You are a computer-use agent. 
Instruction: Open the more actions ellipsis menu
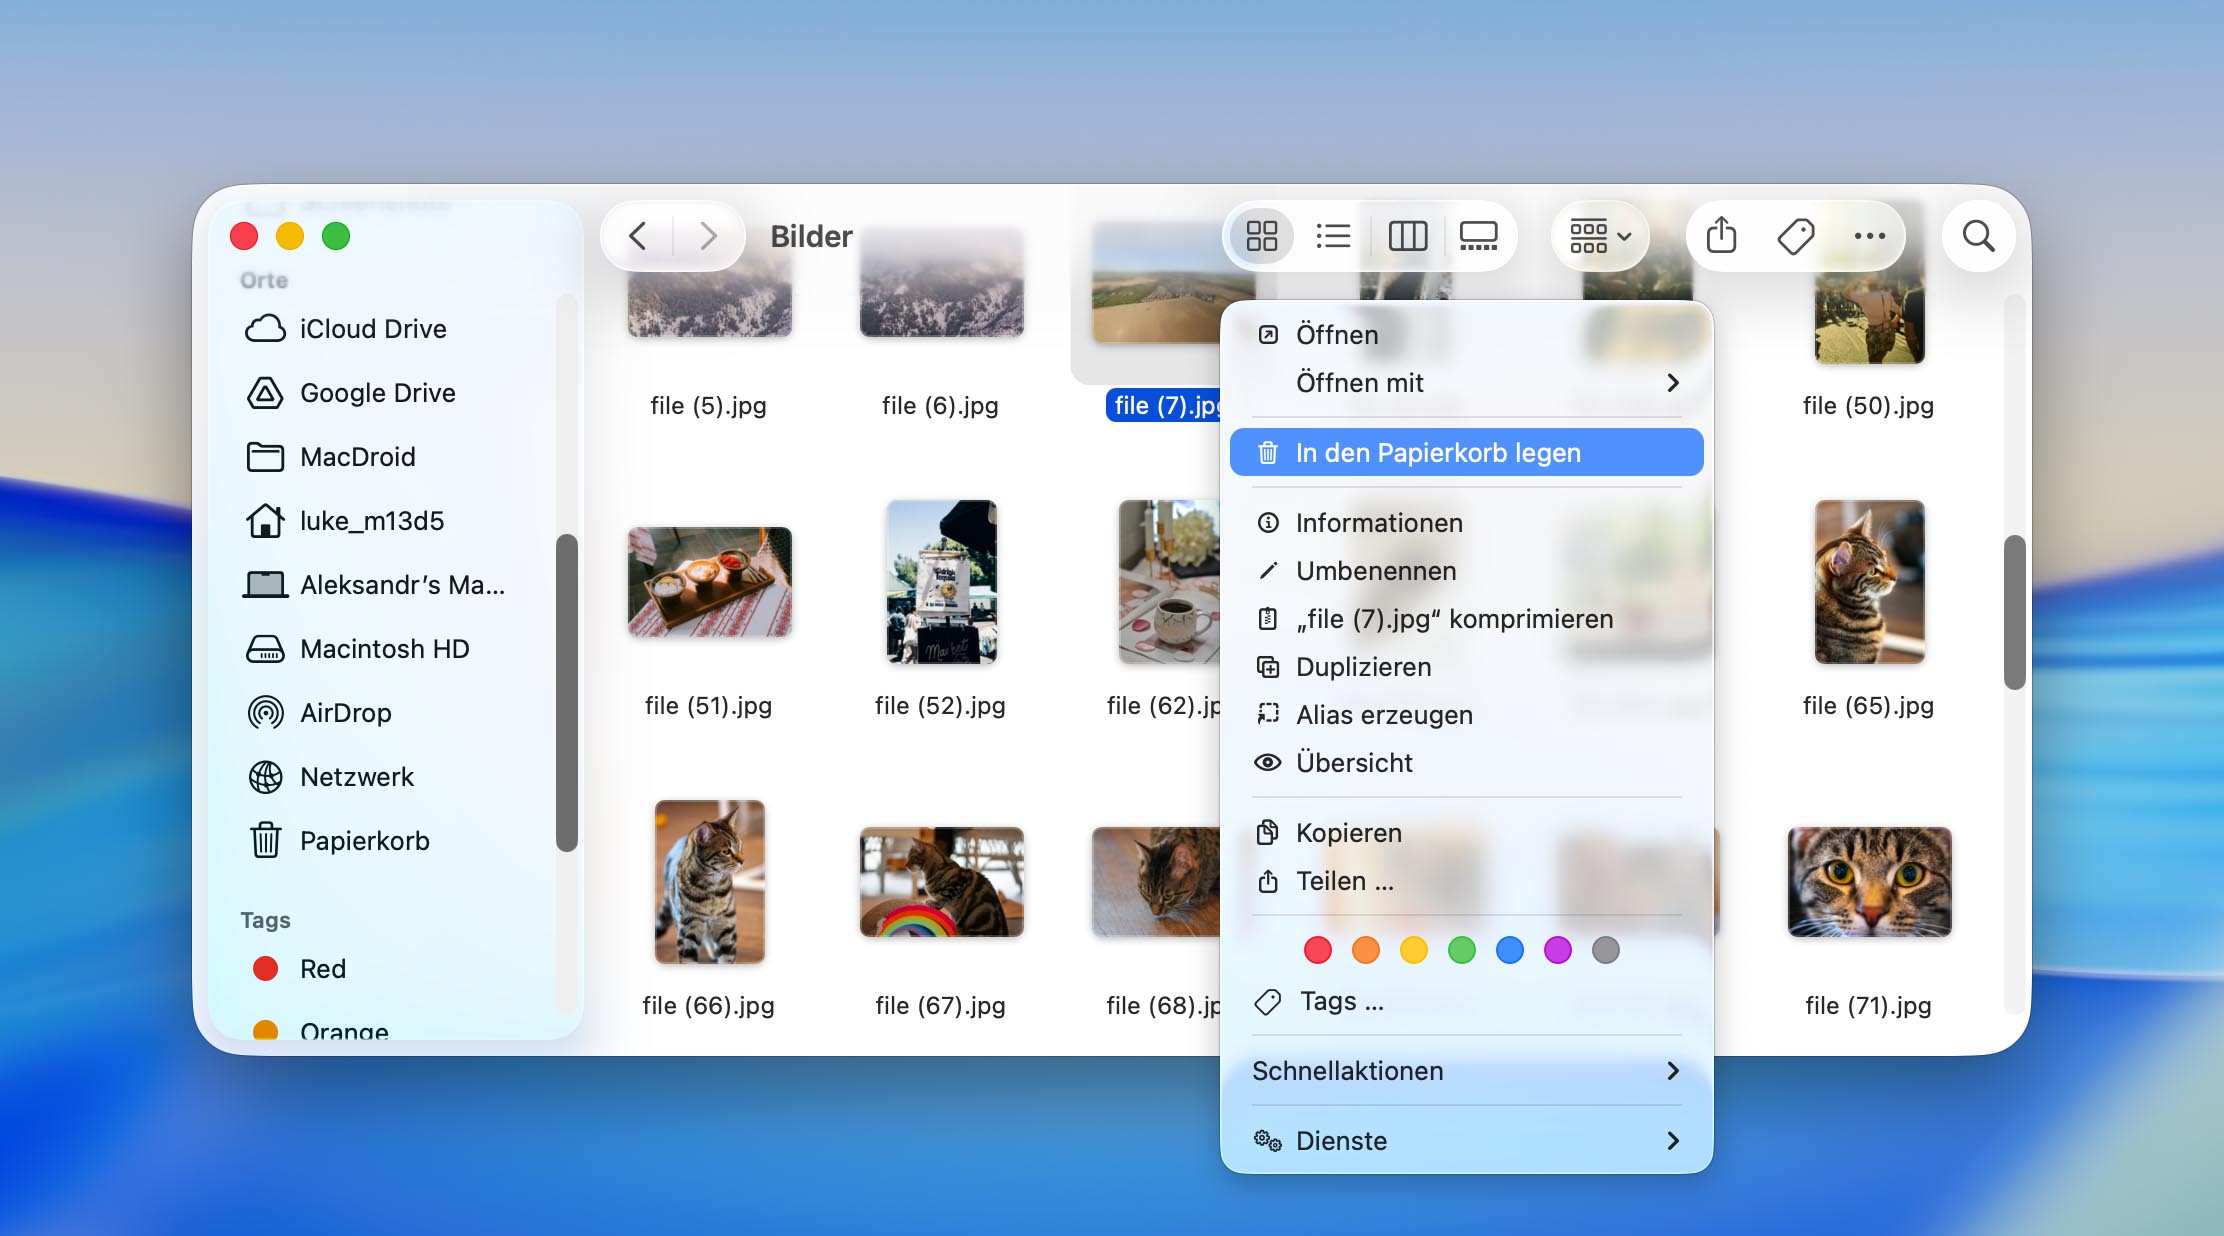[x=1869, y=236]
